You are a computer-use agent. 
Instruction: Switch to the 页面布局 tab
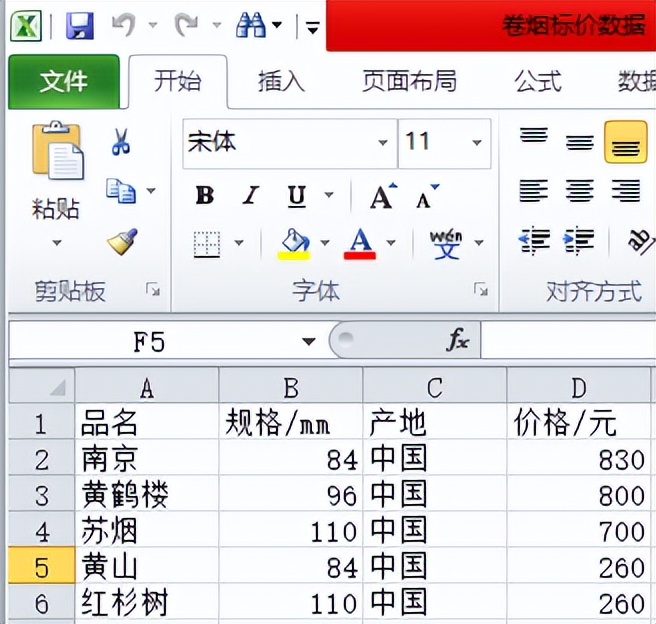coord(409,82)
